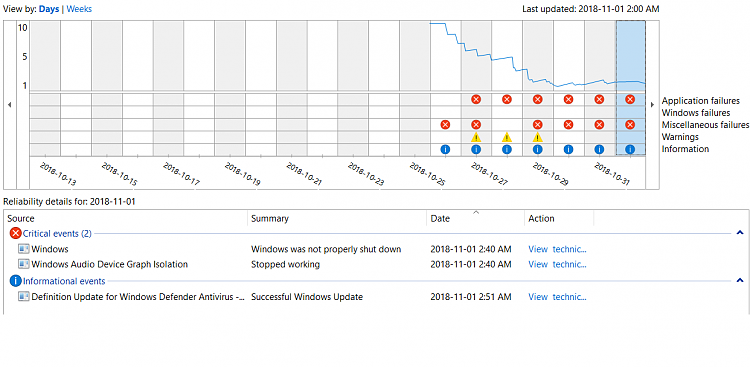Viewport: 750px width, 367px height.
Task: Click Miscellaneous failures icon for 2018-10-29
Action: 538,125
